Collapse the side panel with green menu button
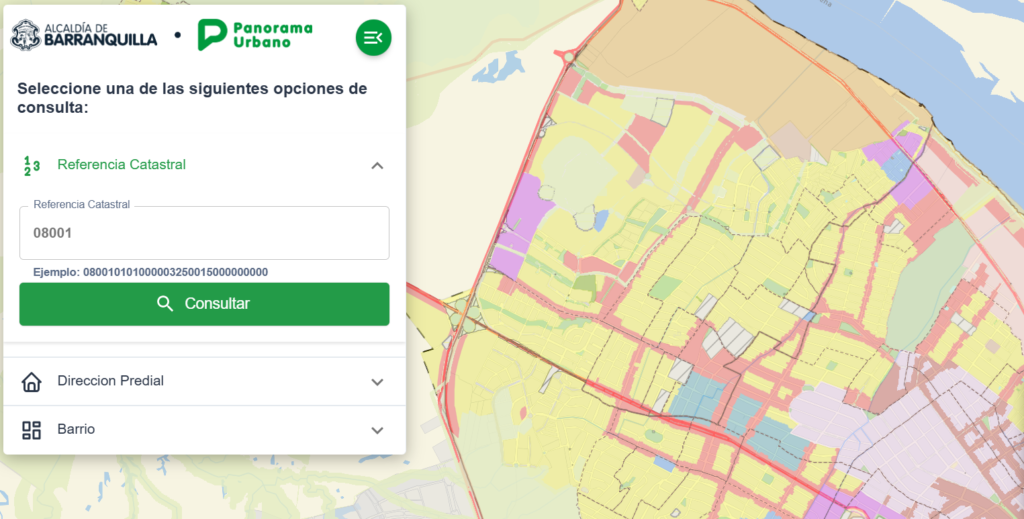Viewport: 1024px width, 519px height. pyautogui.click(x=373, y=38)
